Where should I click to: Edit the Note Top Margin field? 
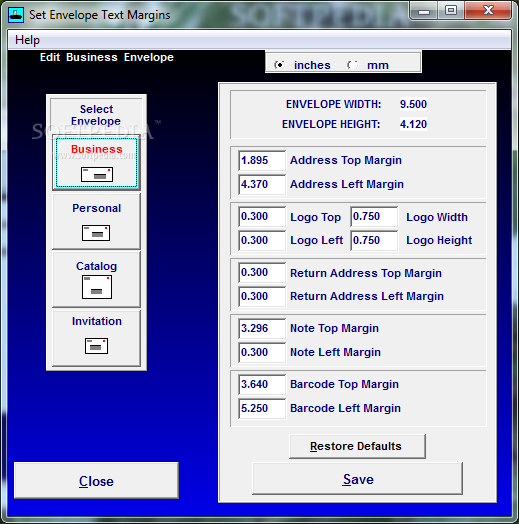tap(262, 329)
